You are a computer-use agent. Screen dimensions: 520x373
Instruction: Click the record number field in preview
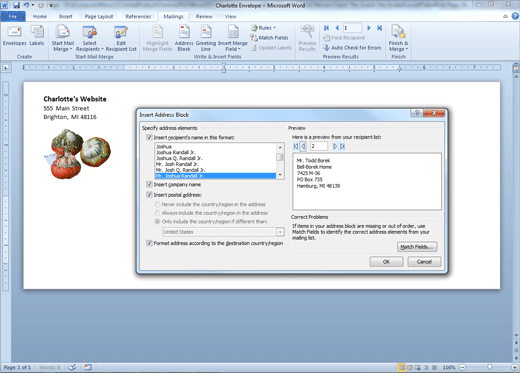[x=319, y=146]
